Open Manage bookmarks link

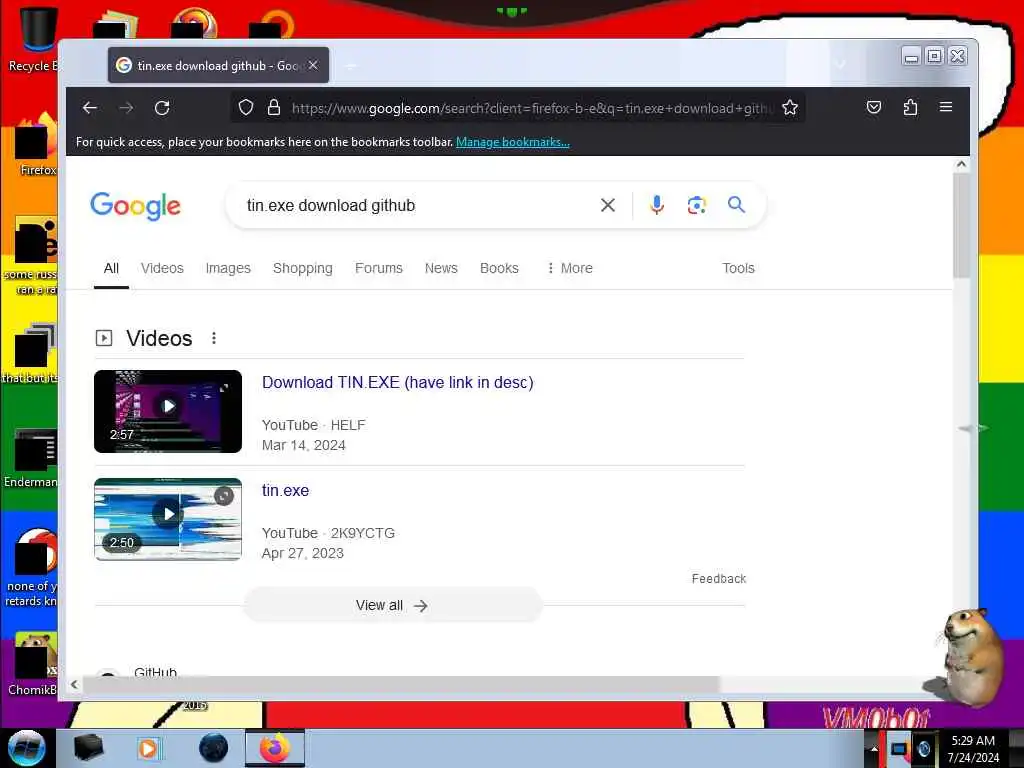(x=513, y=142)
